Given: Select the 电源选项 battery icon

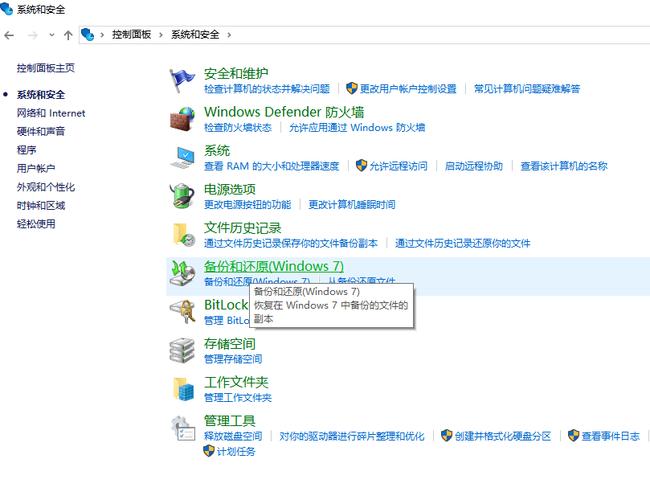Looking at the screenshot, I should [182, 196].
